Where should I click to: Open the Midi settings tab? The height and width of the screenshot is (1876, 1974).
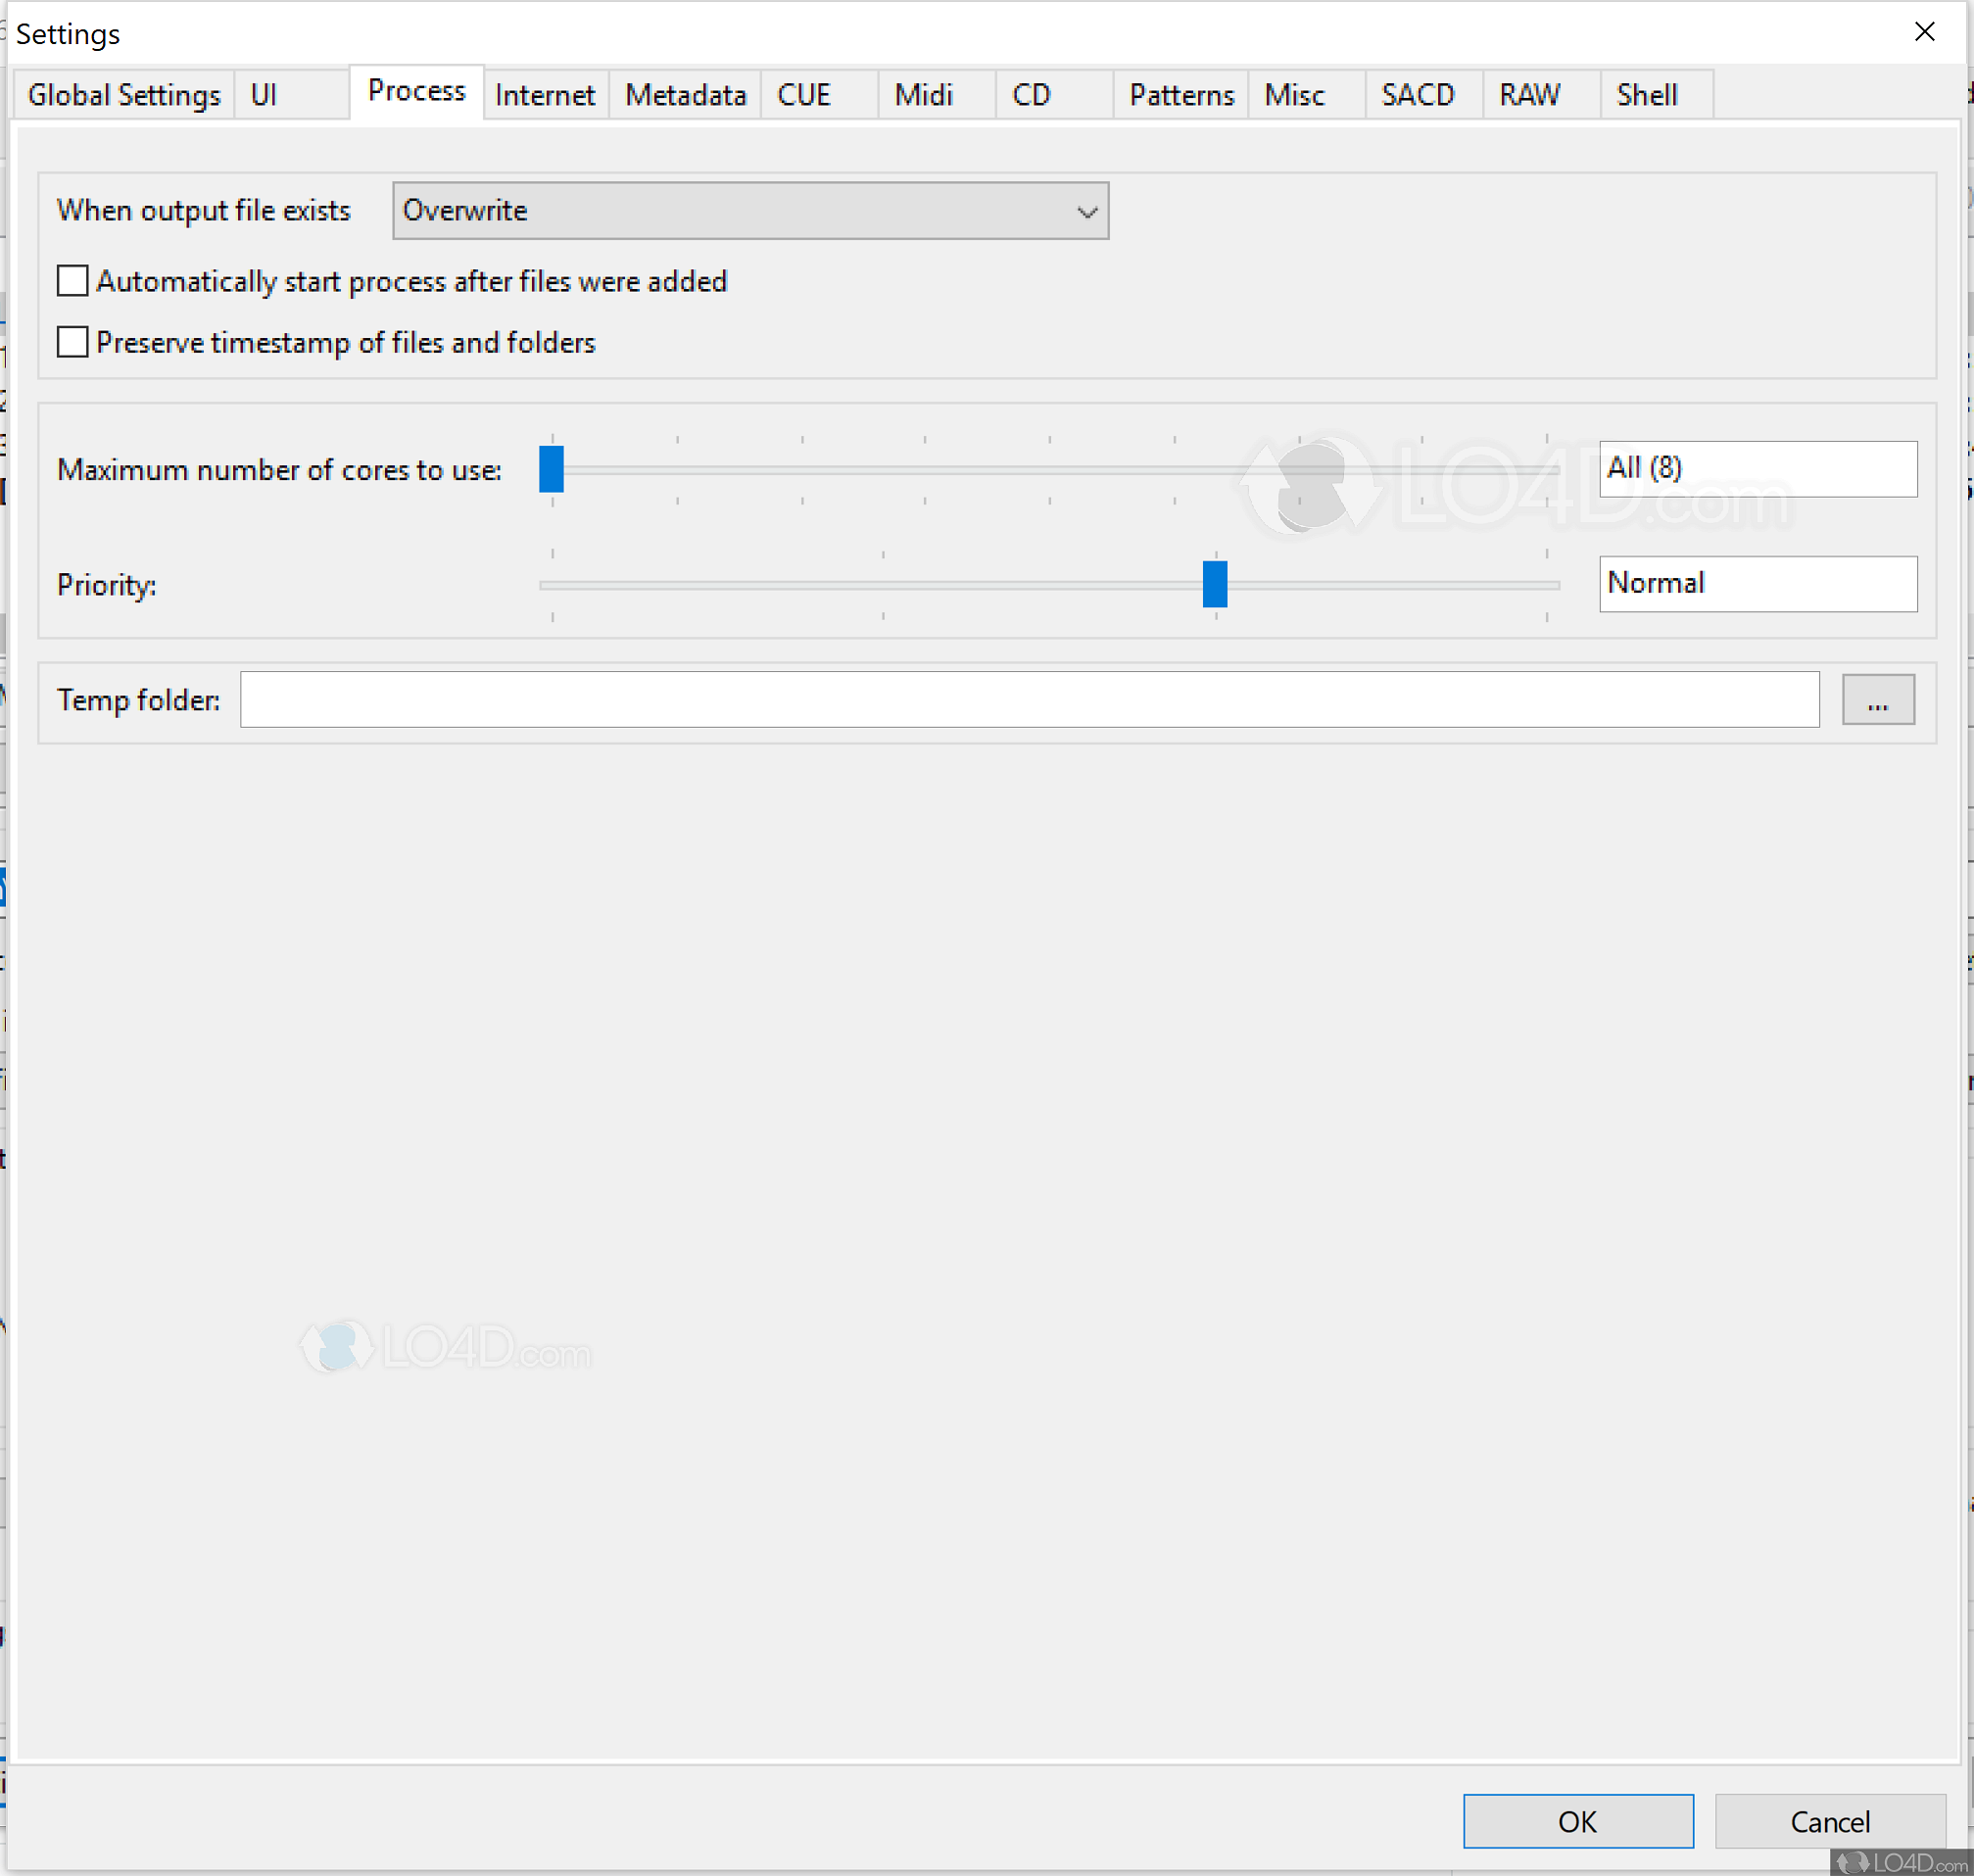tap(923, 95)
